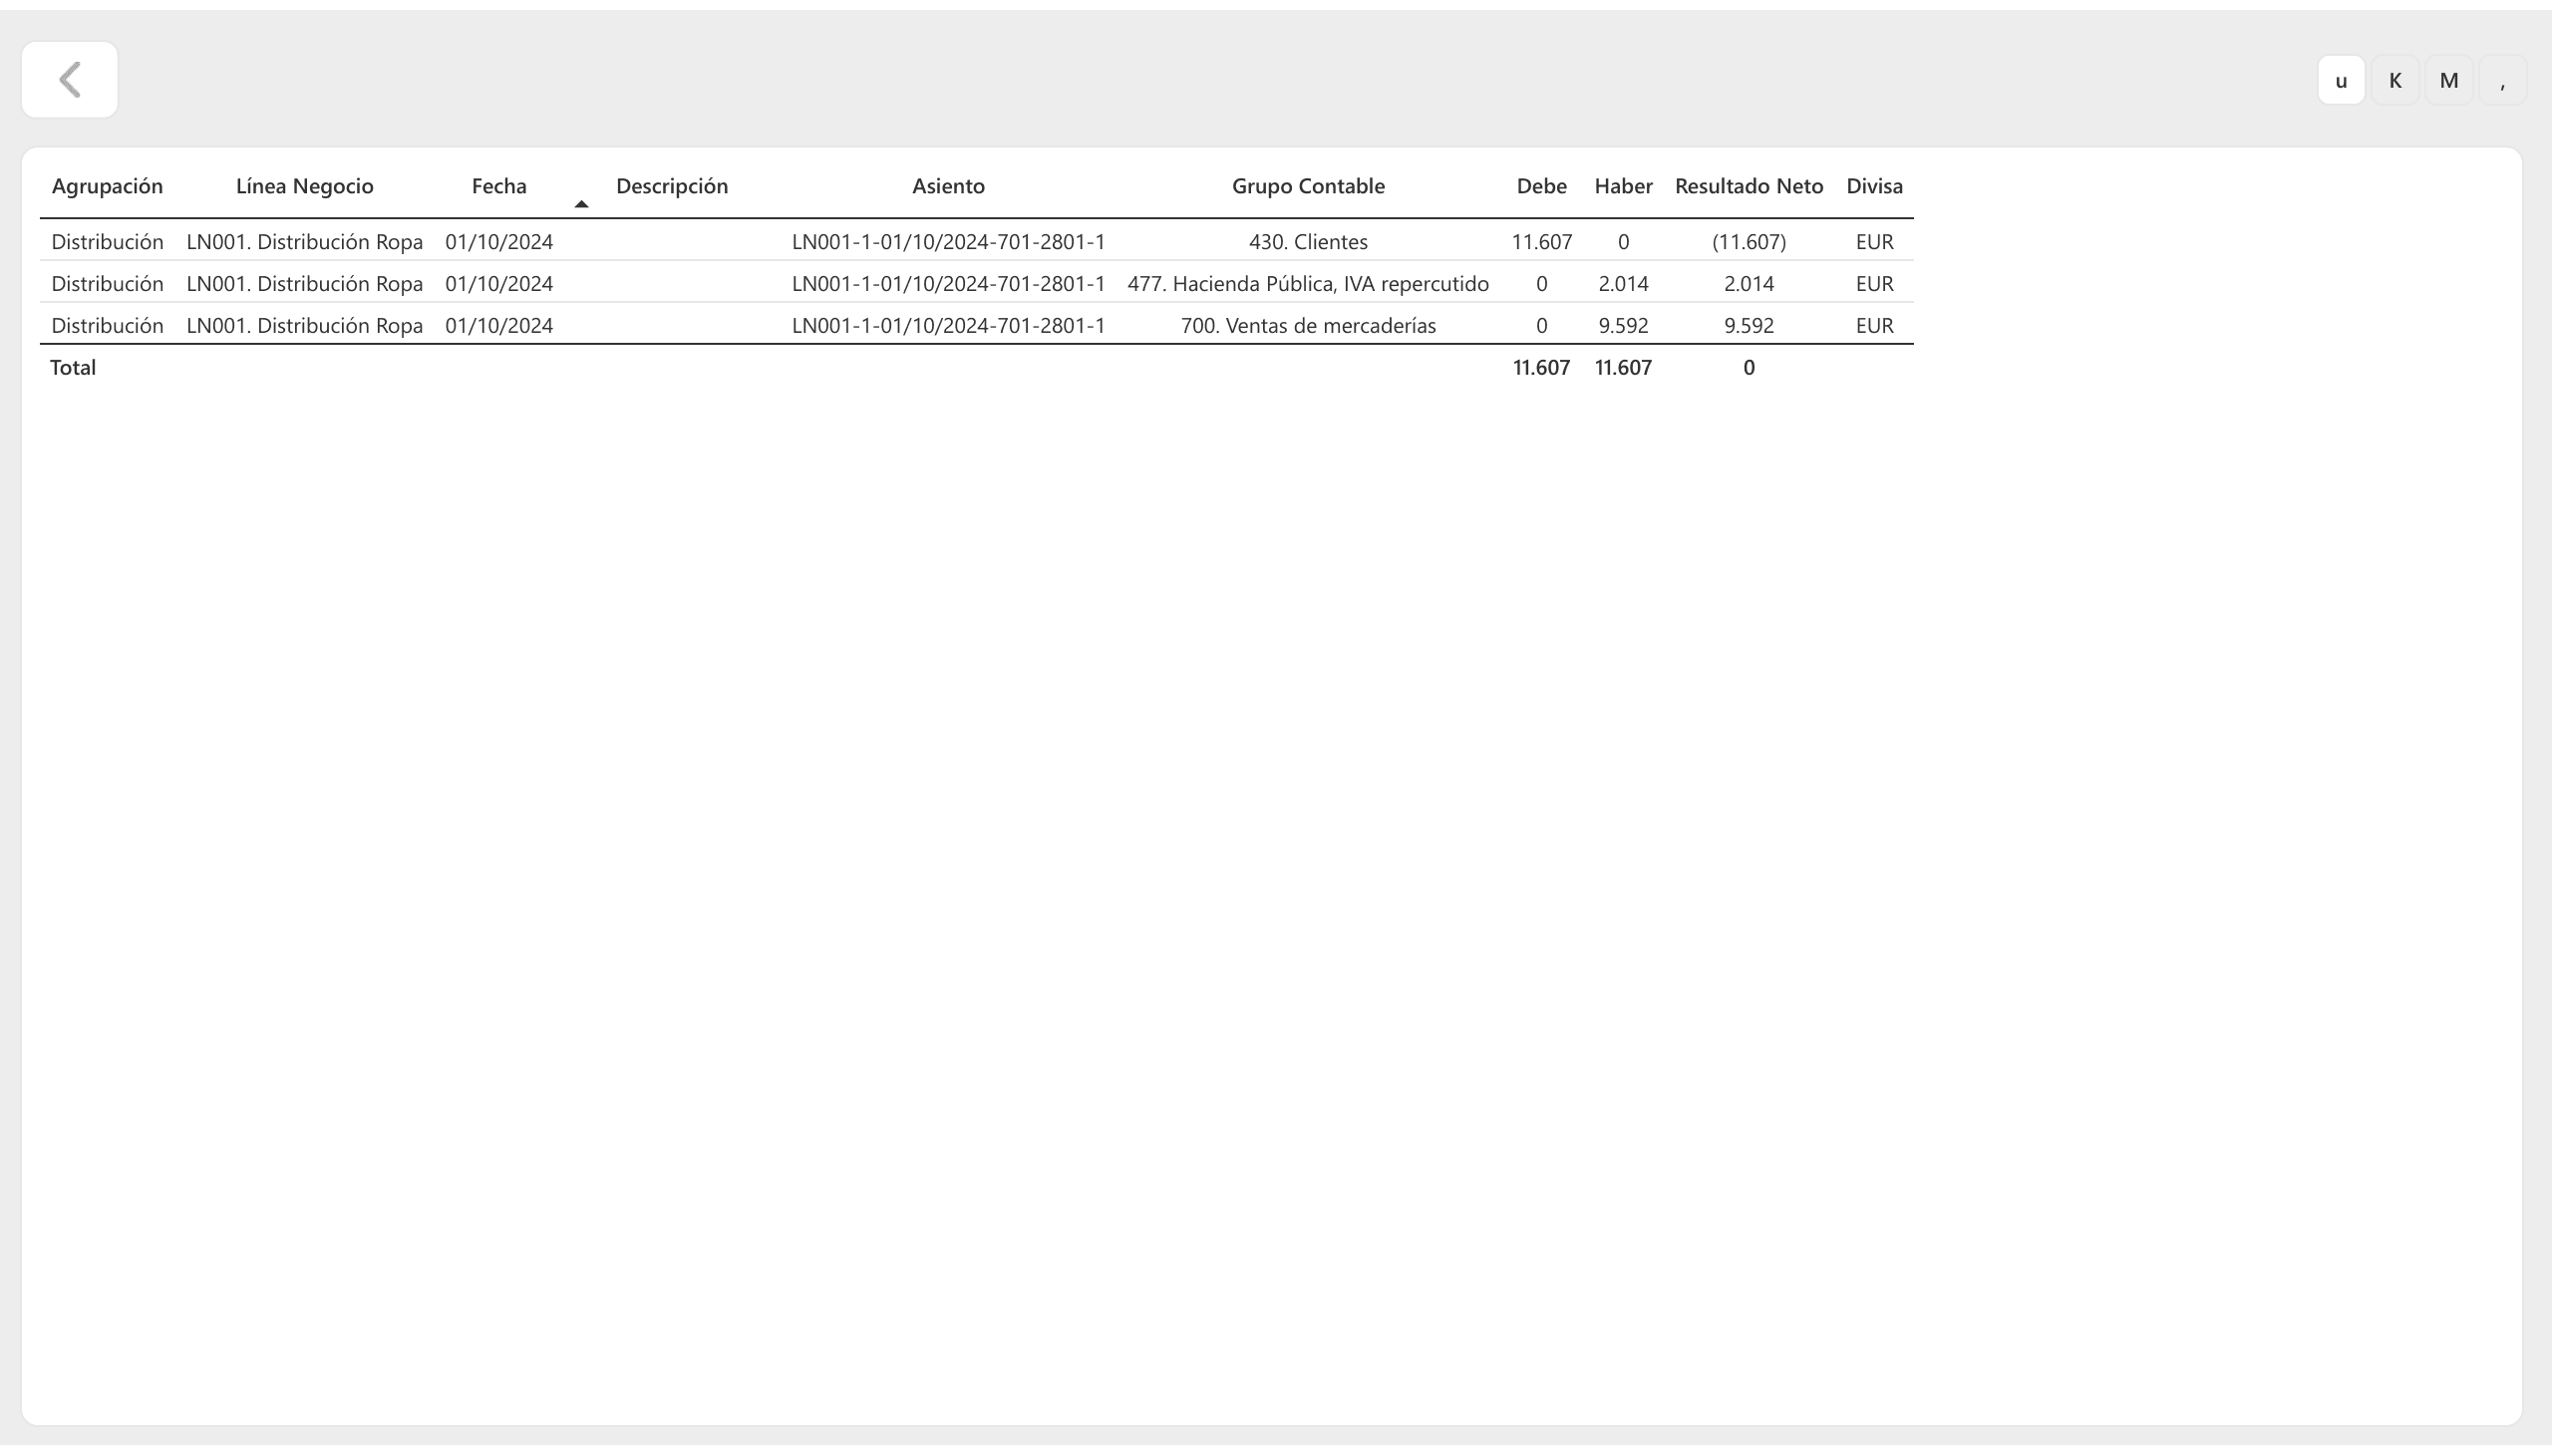
Task: Click Haber value 0 in Clientes row
Action: point(1623,242)
